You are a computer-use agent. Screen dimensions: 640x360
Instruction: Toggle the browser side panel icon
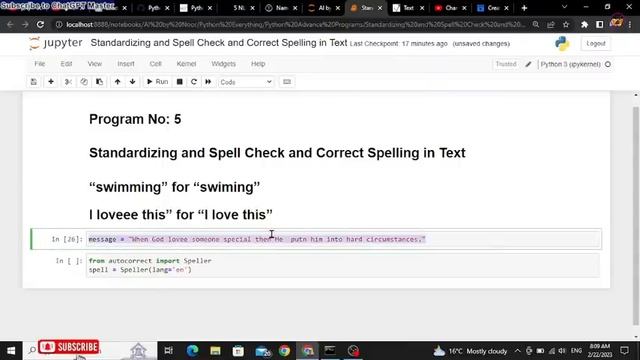(600, 24)
